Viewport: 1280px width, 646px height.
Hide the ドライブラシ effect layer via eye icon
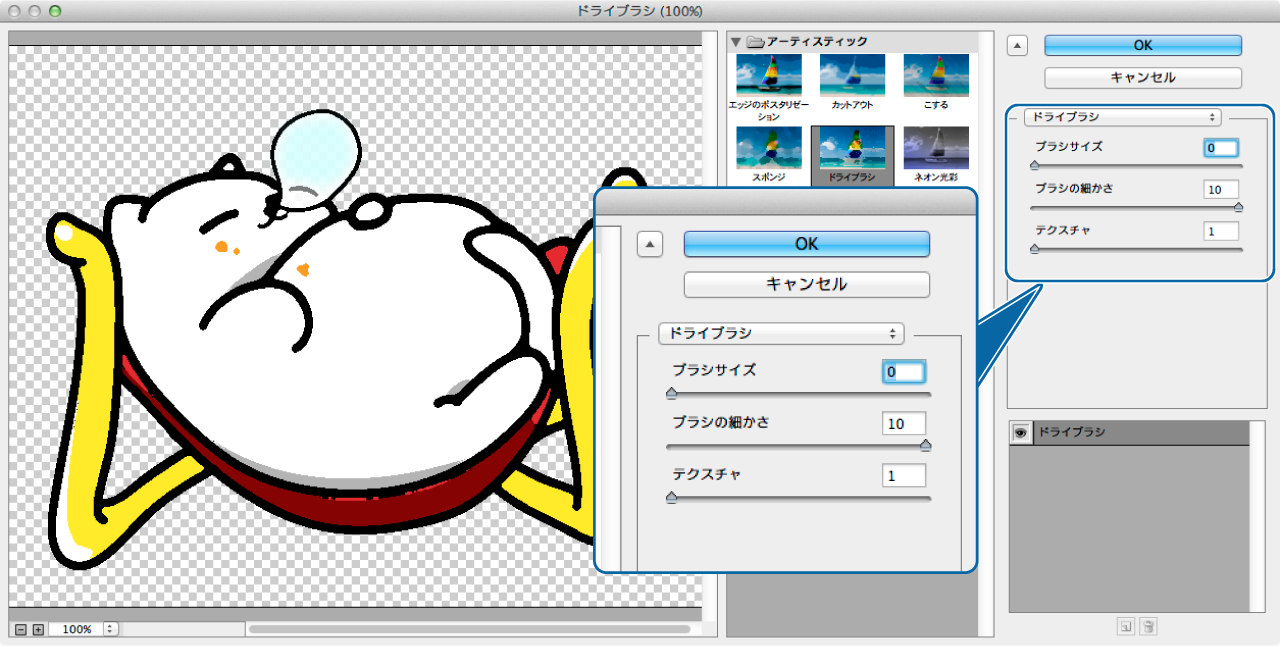(x=1021, y=433)
